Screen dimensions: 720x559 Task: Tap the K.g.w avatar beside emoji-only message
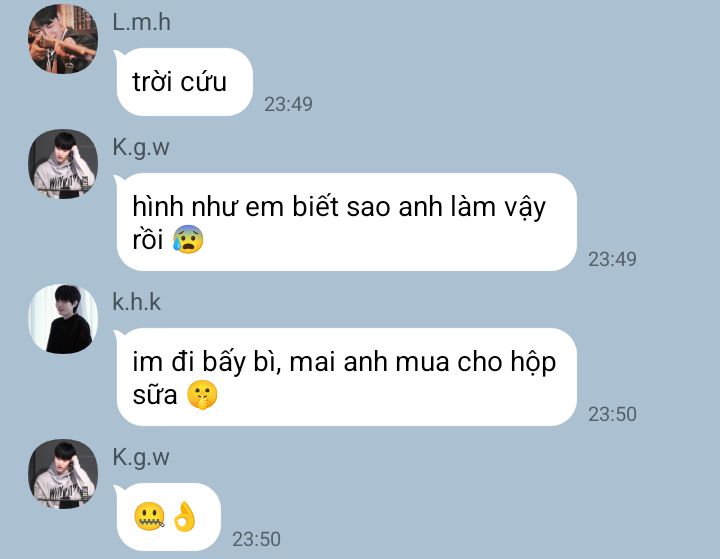(63, 474)
